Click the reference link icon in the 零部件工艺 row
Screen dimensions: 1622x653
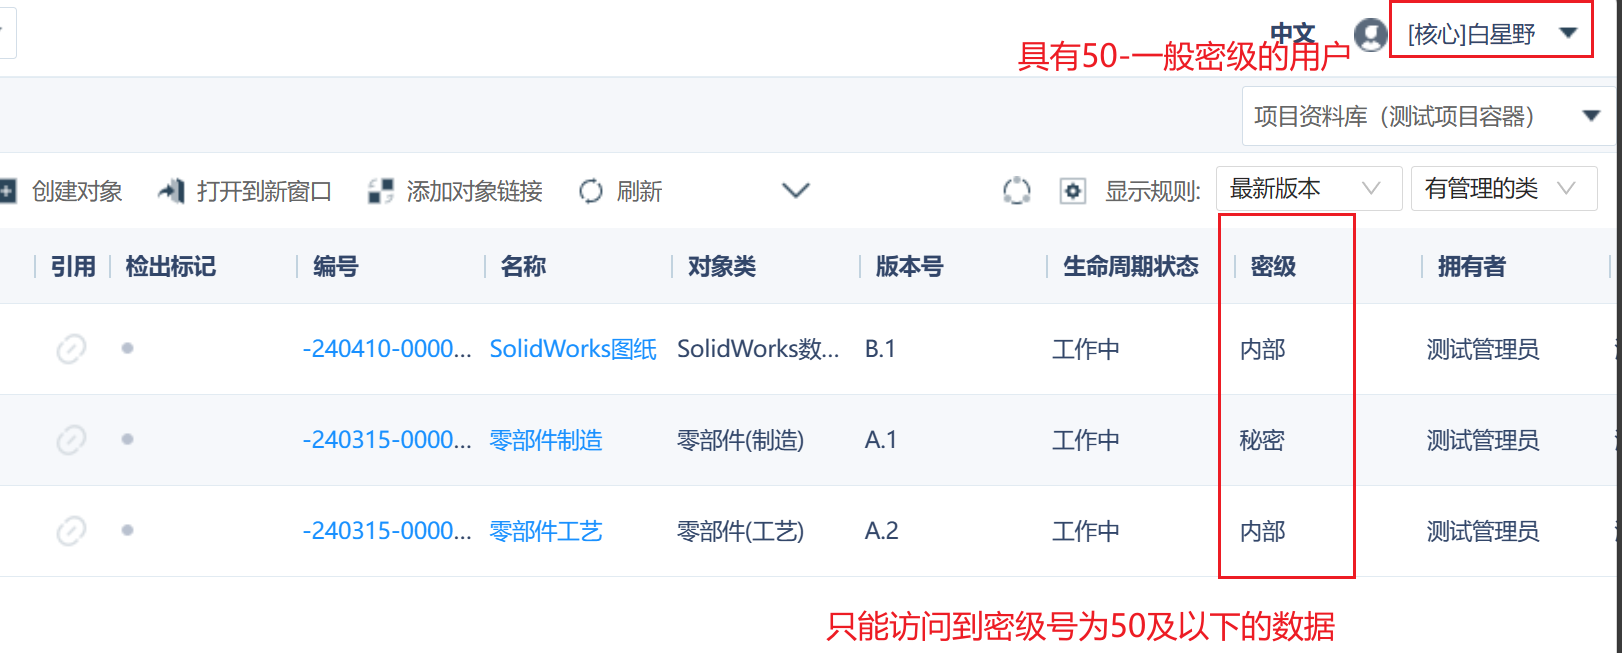coord(70,531)
